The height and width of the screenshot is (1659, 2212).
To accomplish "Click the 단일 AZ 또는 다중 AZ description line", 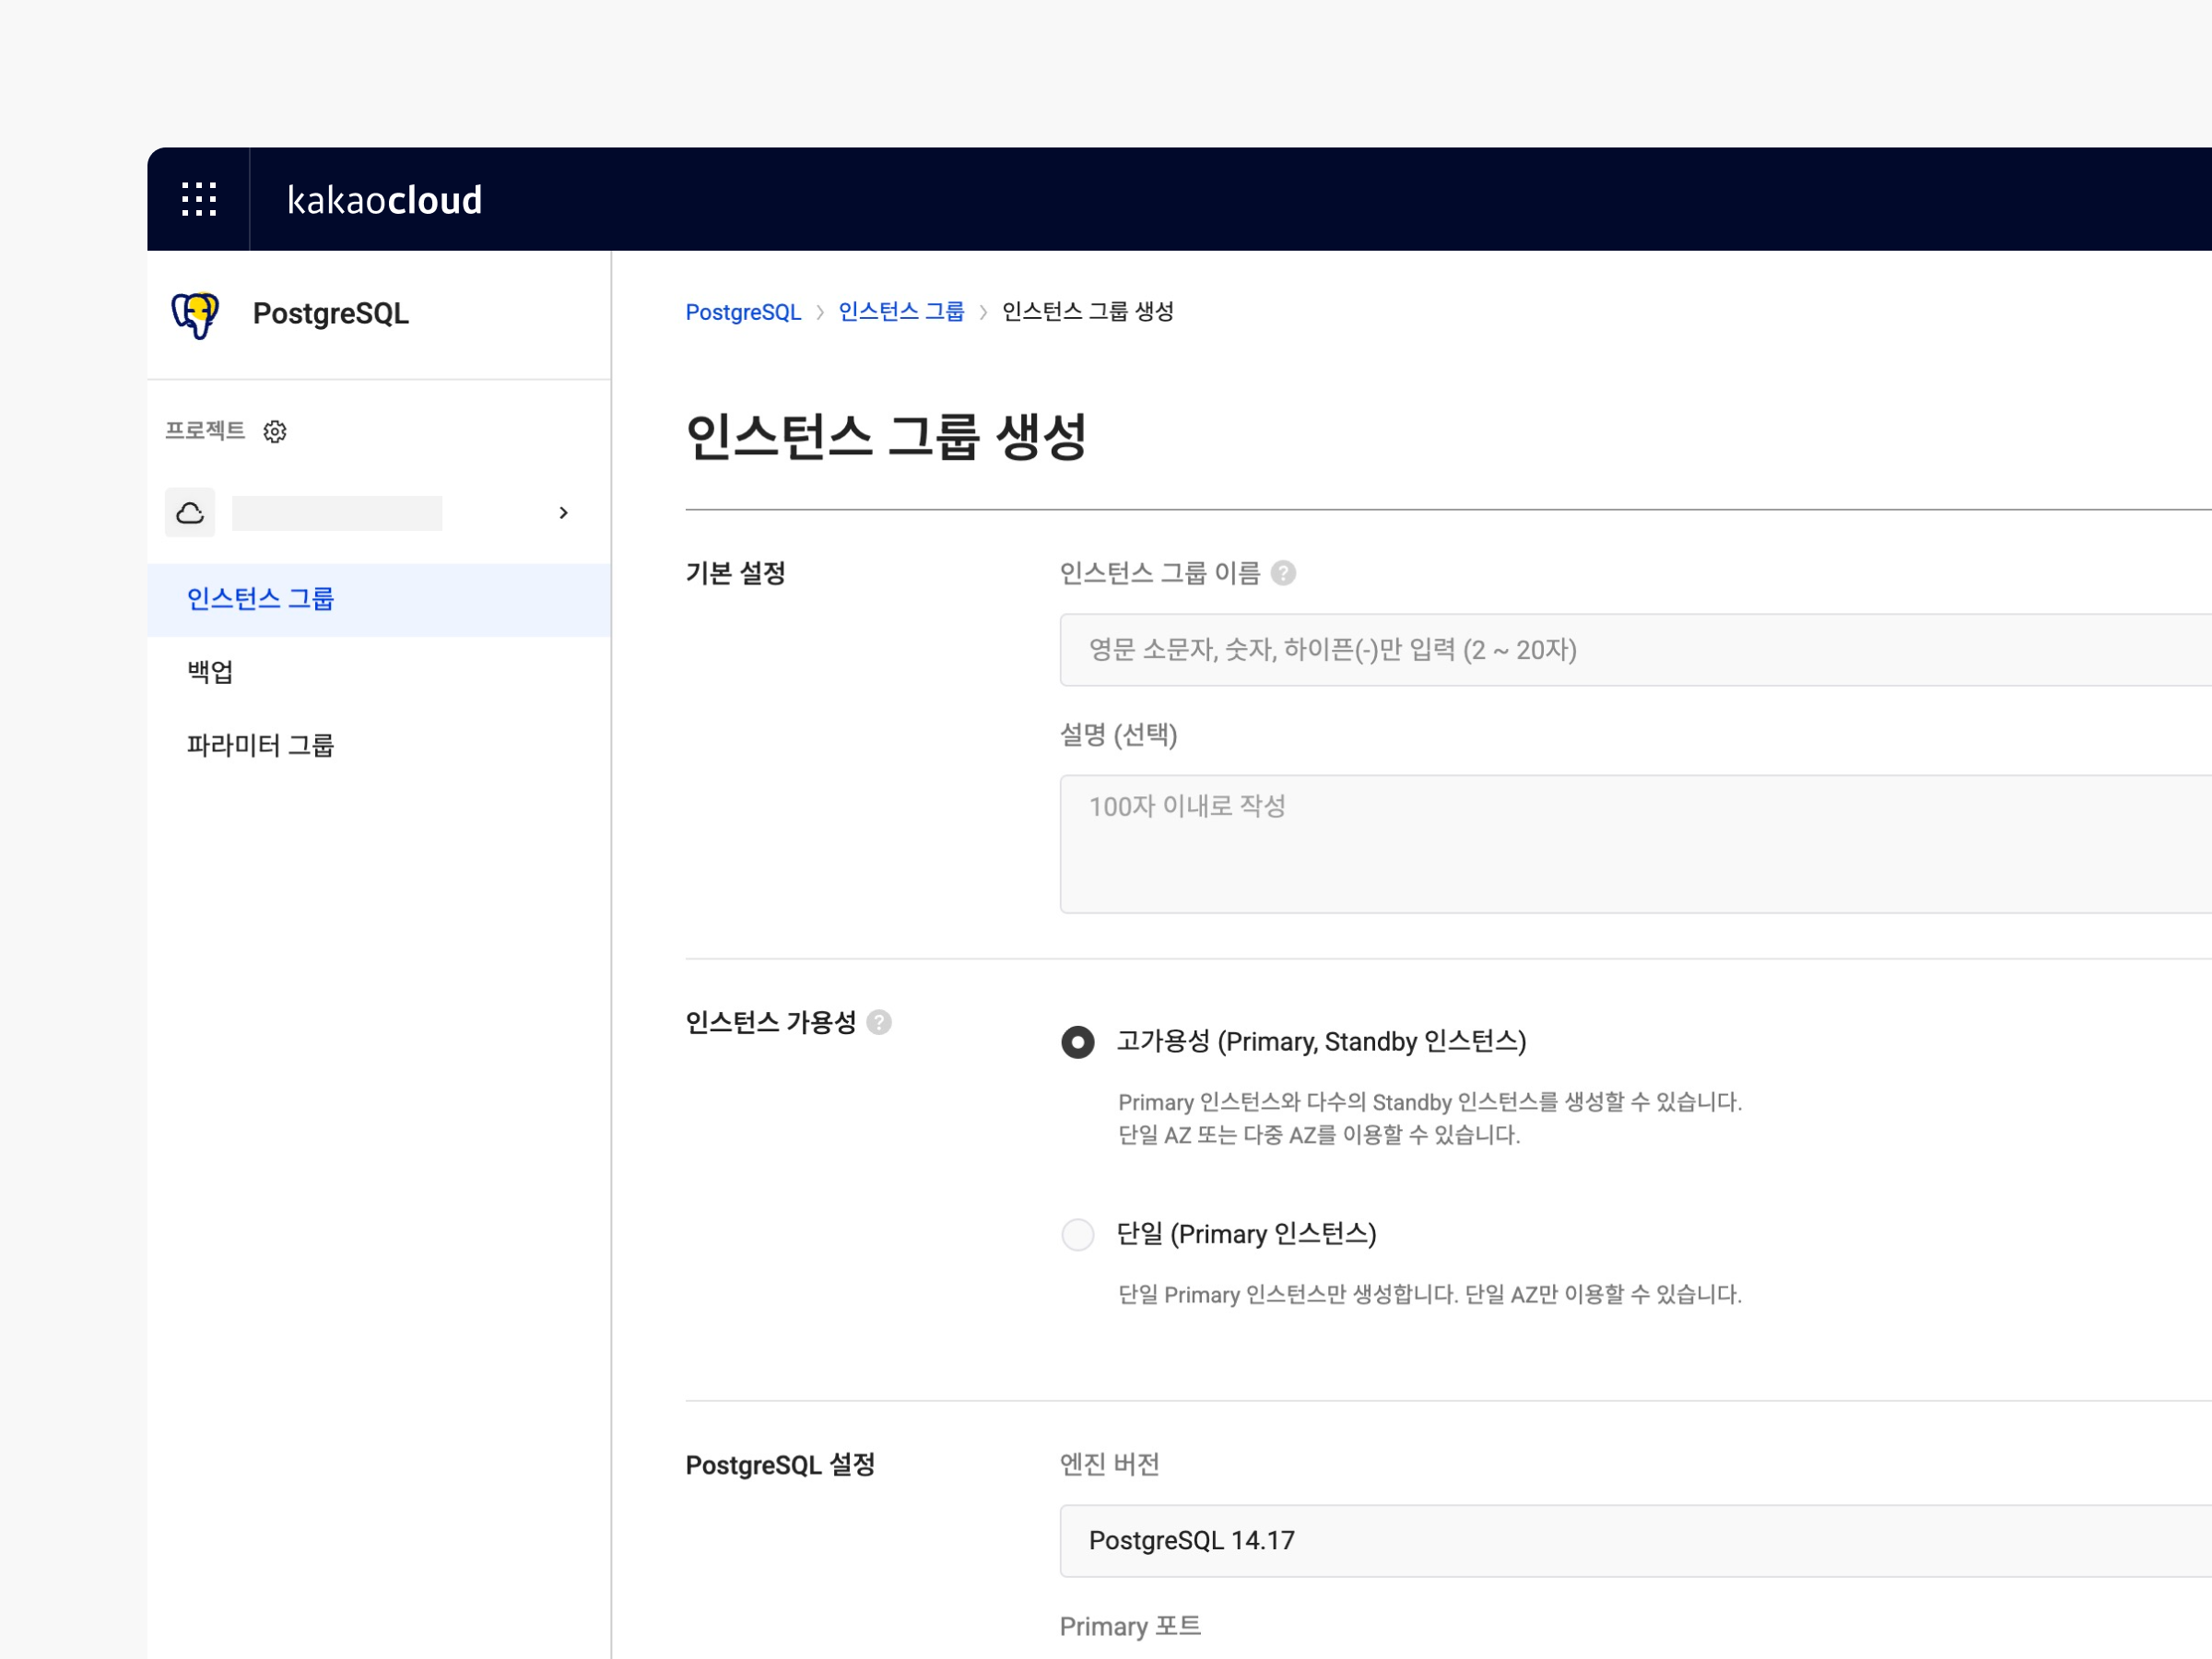I will click(1319, 1135).
